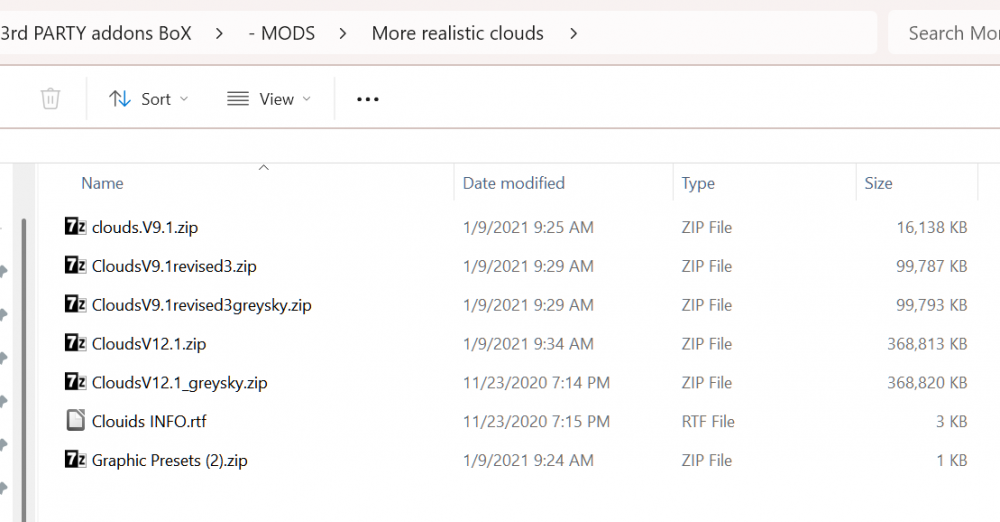Click the Size column header
1000x522 pixels.
click(878, 183)
